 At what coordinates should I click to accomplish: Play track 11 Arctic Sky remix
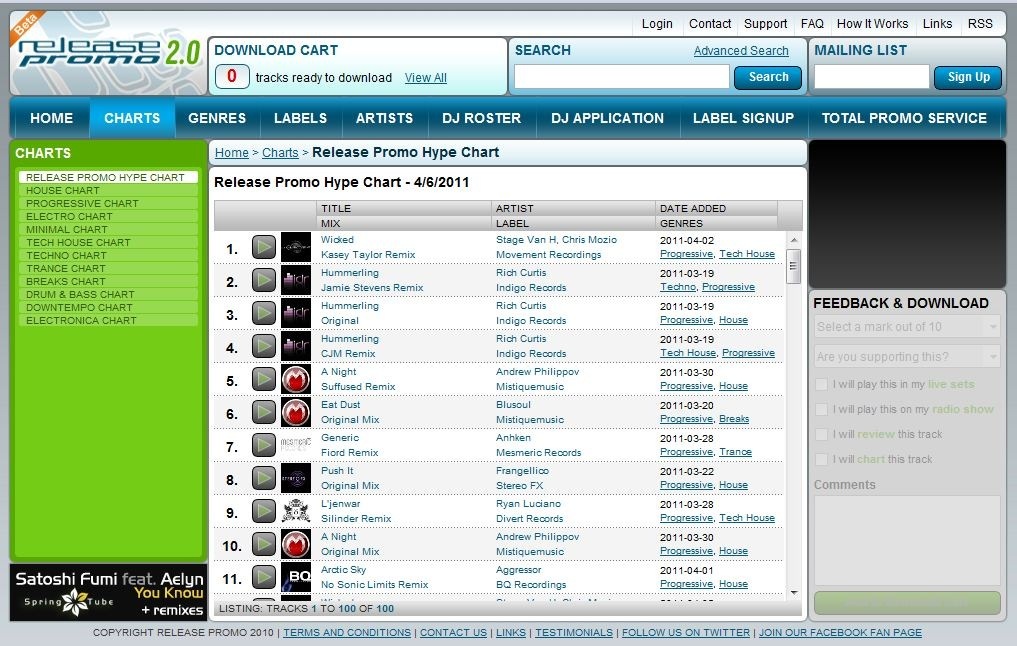pyautogui.click(x=264, y=577)
